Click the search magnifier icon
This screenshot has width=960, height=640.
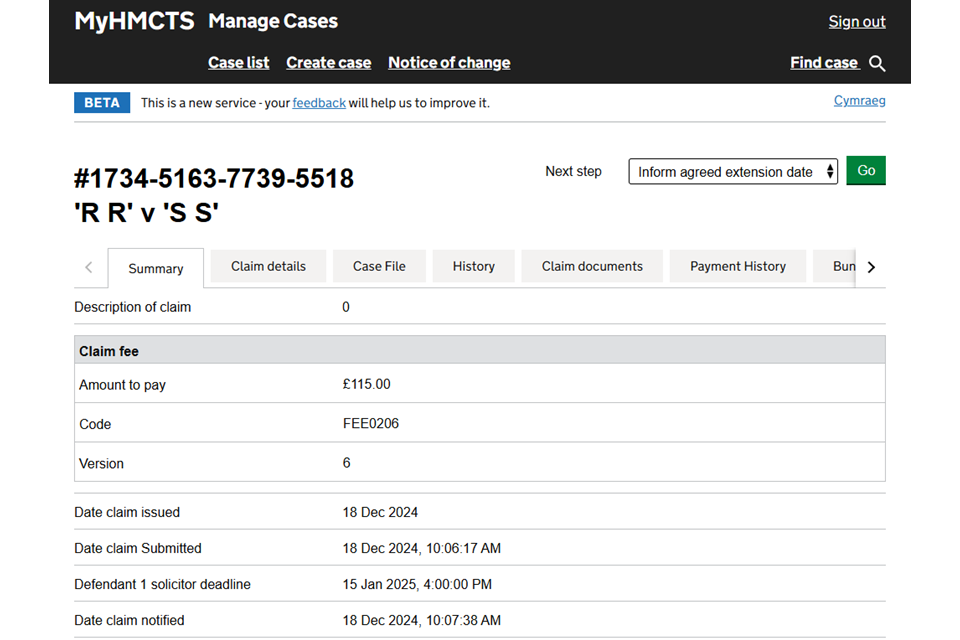pyautogui.click(x=877, y=63)
